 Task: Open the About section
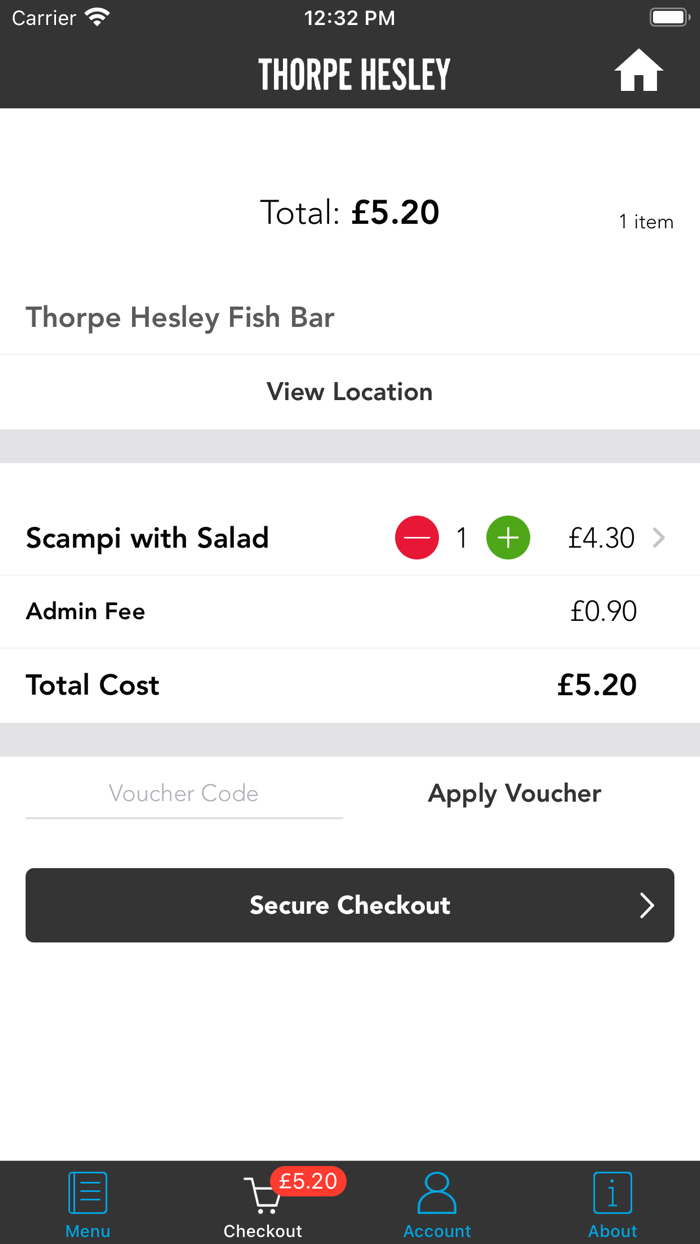(612, 1202)
